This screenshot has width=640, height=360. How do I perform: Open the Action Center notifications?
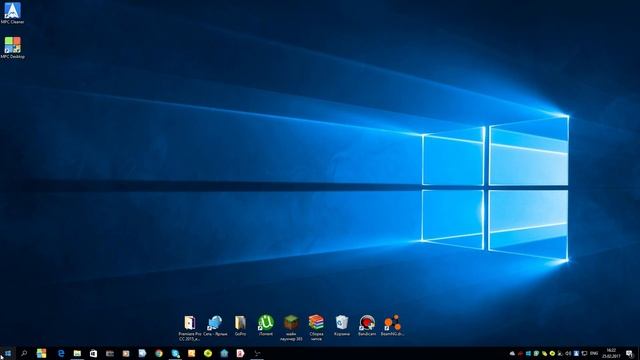click(629, 353)
